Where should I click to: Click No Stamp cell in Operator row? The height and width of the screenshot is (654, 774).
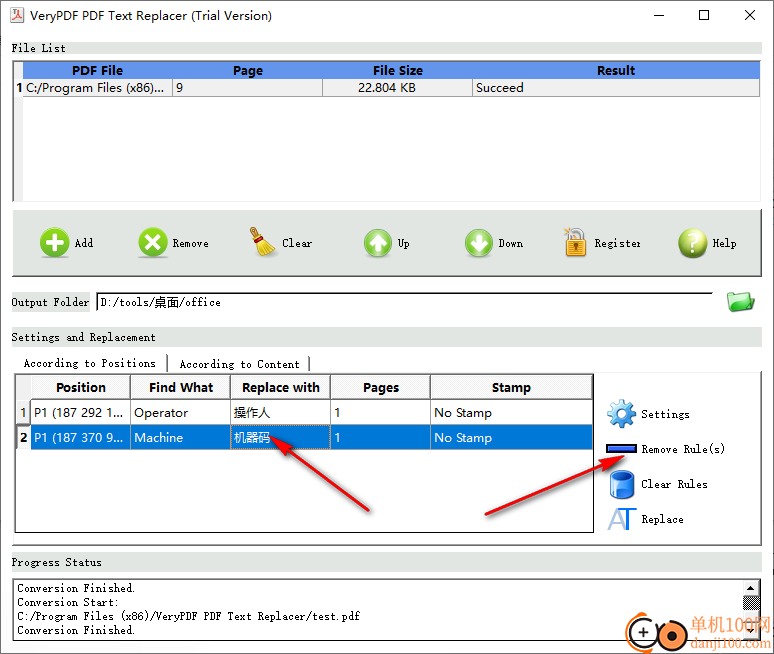(511, 413)
